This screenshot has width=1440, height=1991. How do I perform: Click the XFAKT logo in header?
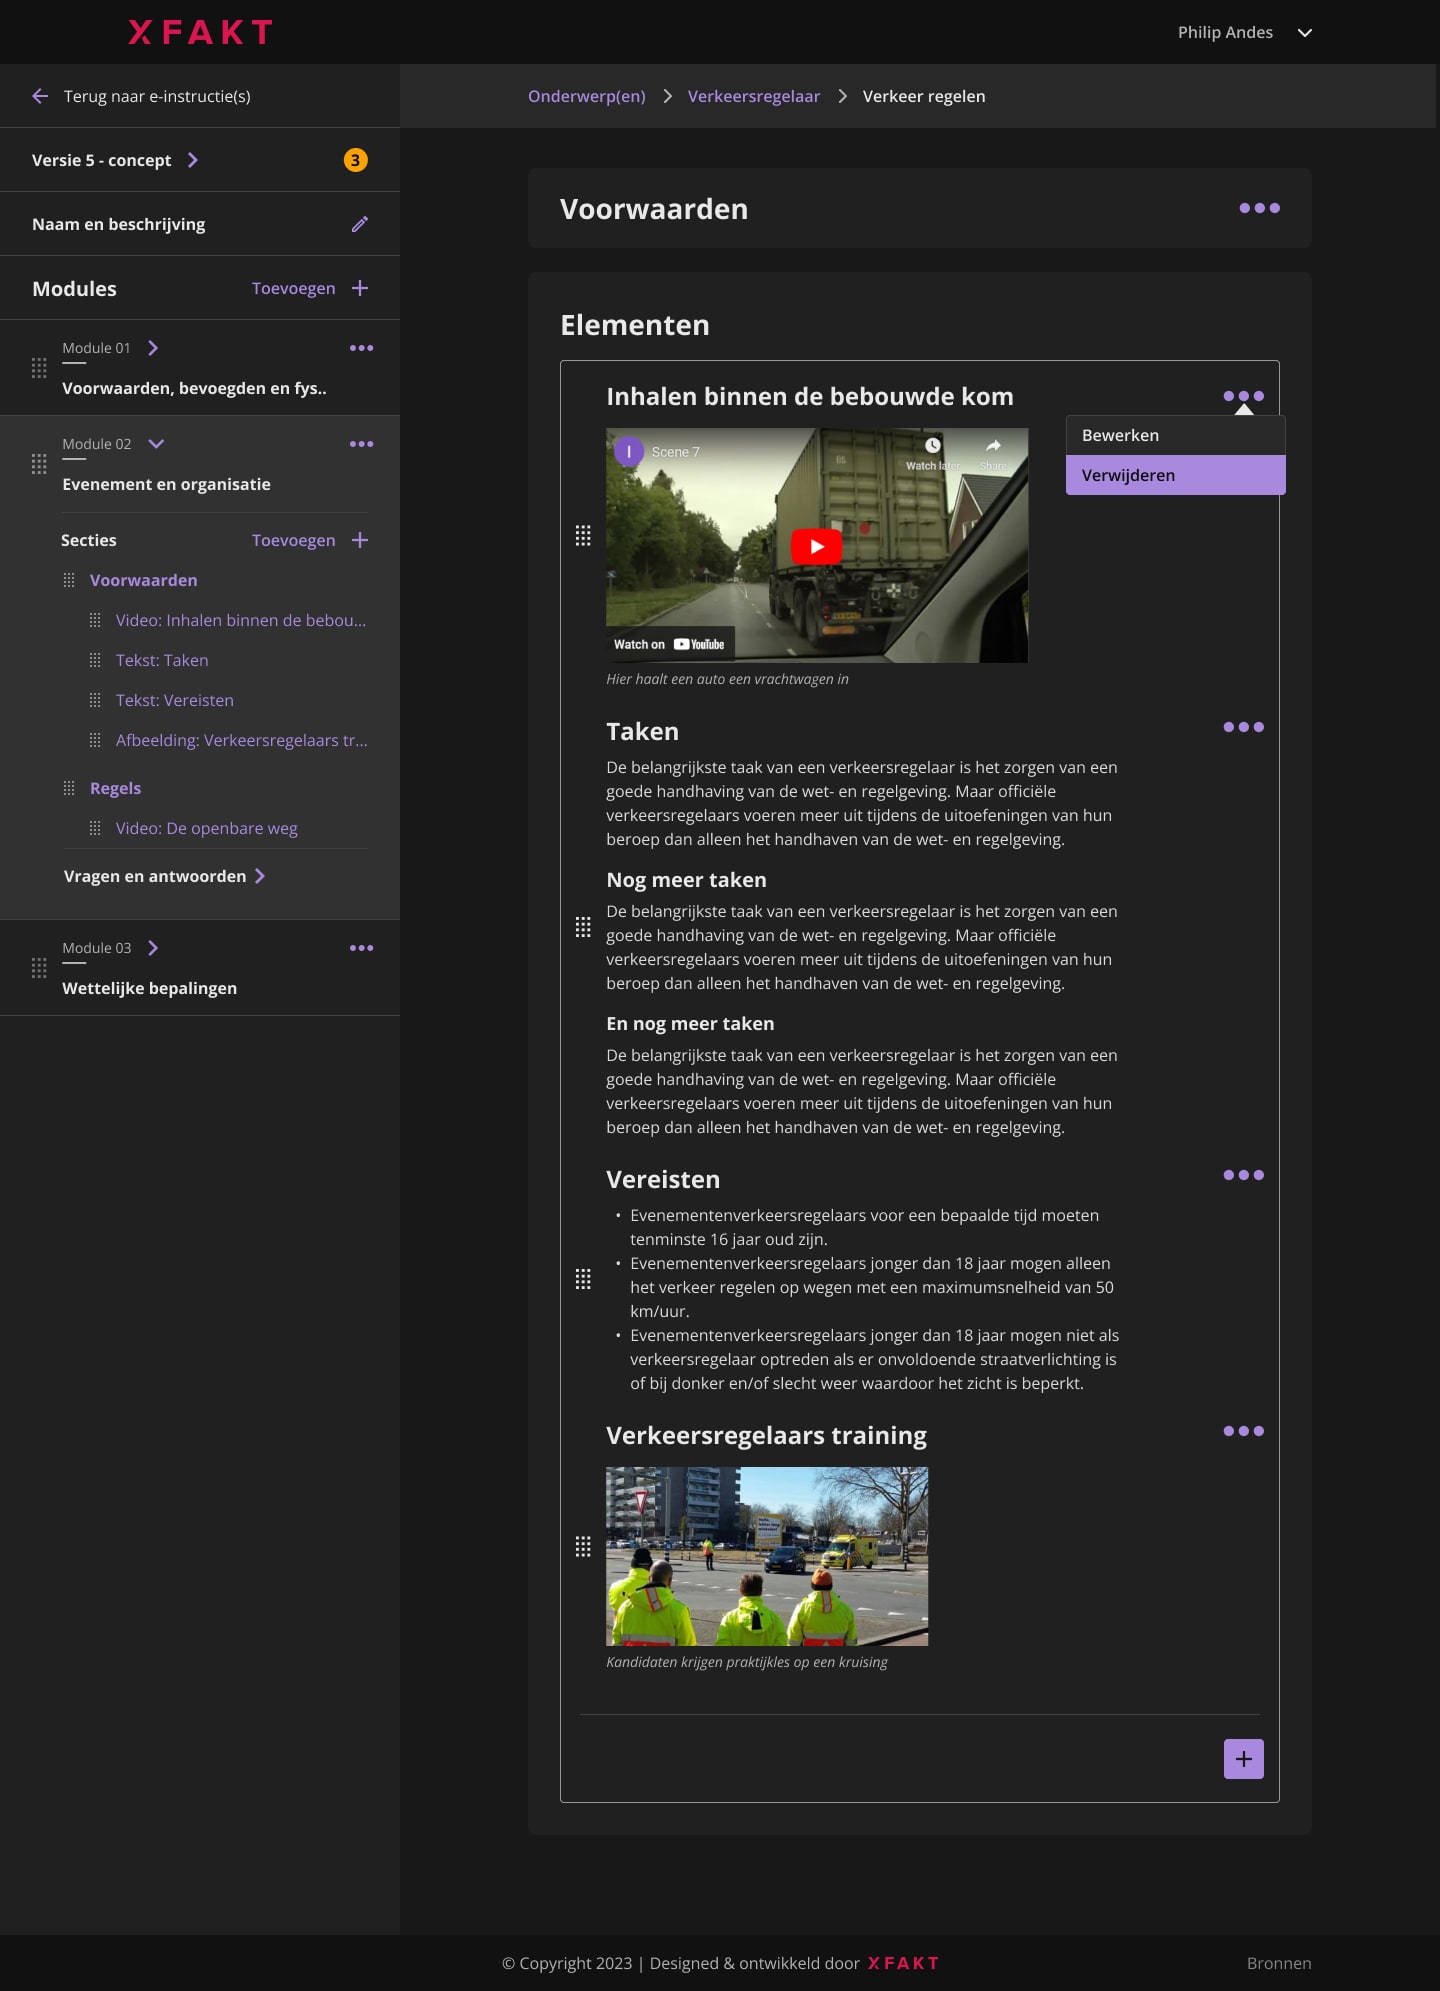click(x=200, y=32)
